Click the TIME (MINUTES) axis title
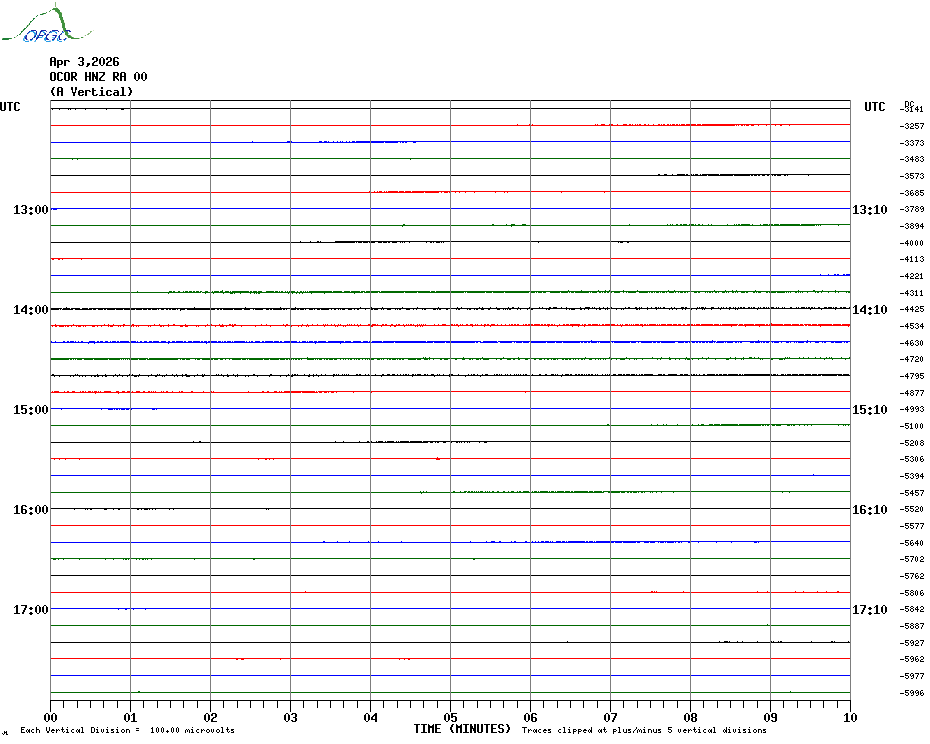Image resolution: width=930 pixels, height=744 pixels. pyautogui.click(x=462, y=729)
